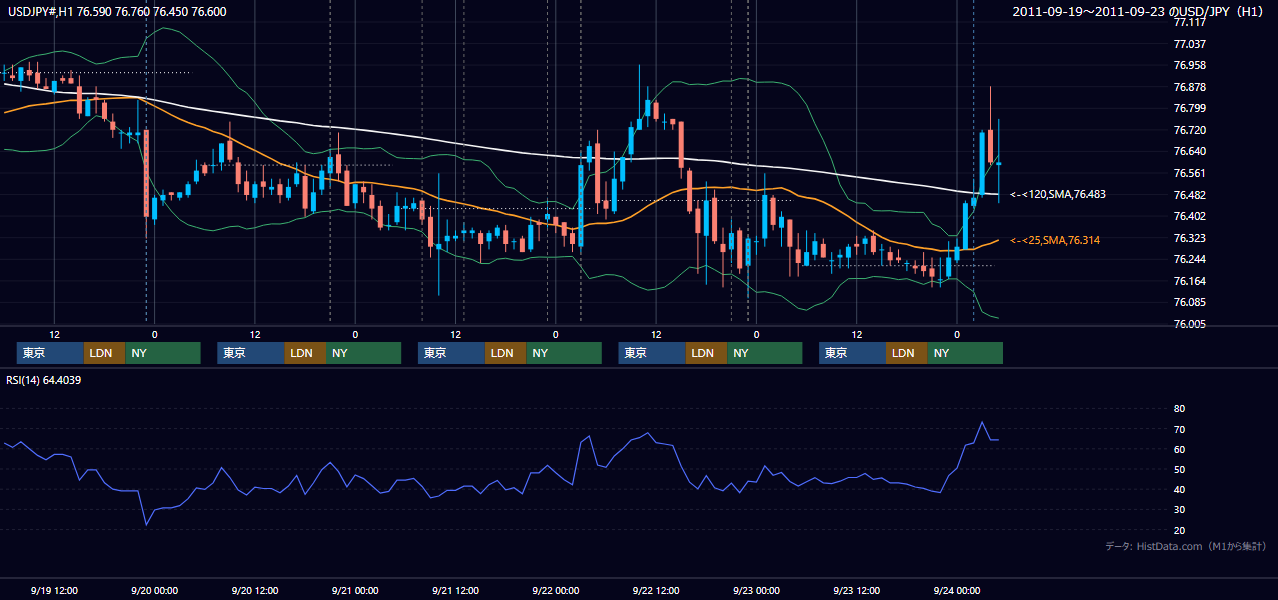Click the 東京 session block for 9/19
Viewport: 1278px width, 600px height.
[50, 353]
